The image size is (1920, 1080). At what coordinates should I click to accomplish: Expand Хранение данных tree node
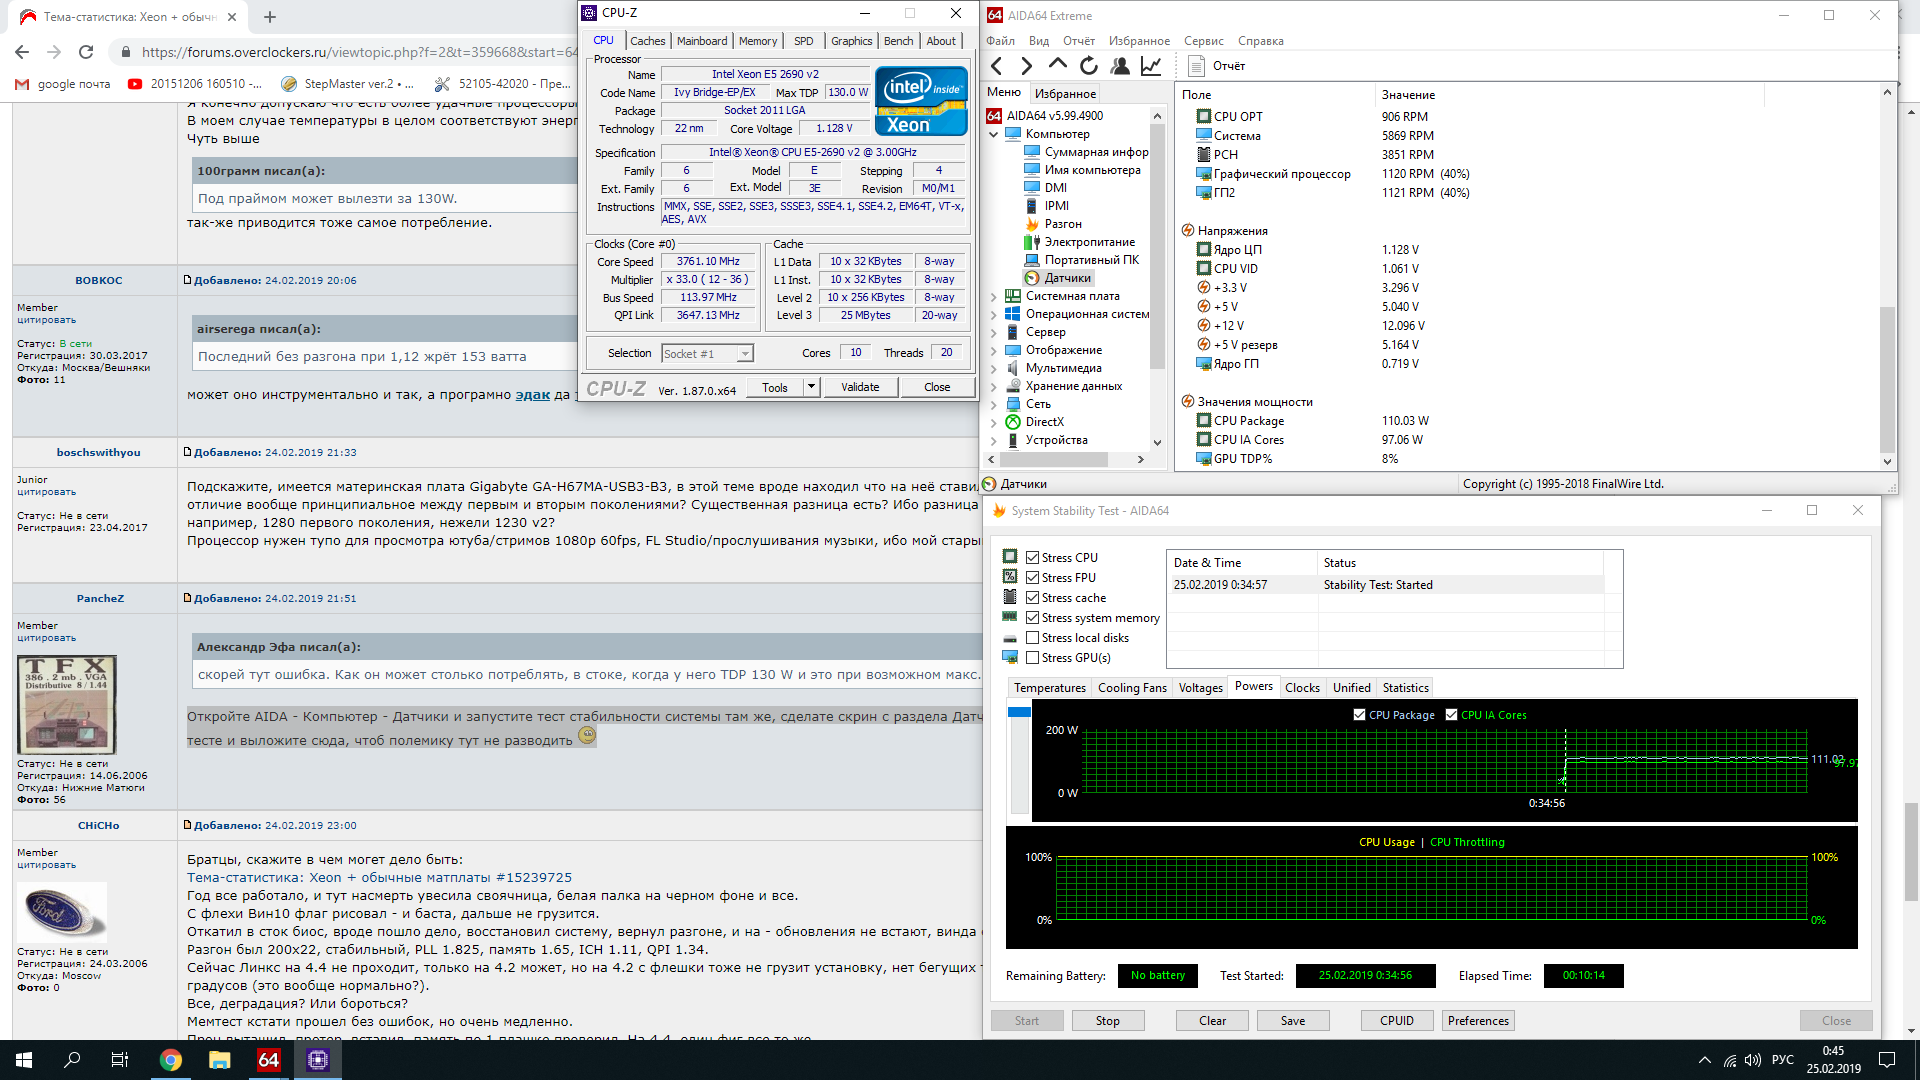click(x=994, y=386)
